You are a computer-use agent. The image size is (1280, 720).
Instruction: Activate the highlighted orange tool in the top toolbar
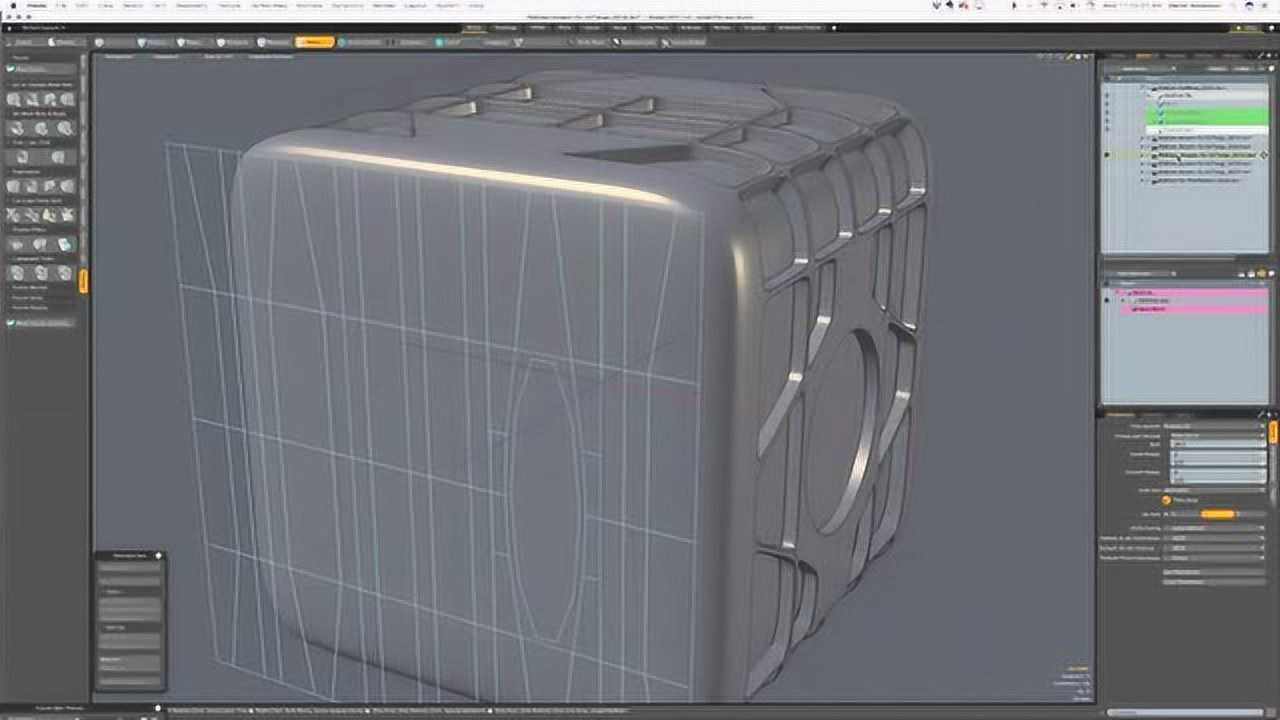coord(315,42)
